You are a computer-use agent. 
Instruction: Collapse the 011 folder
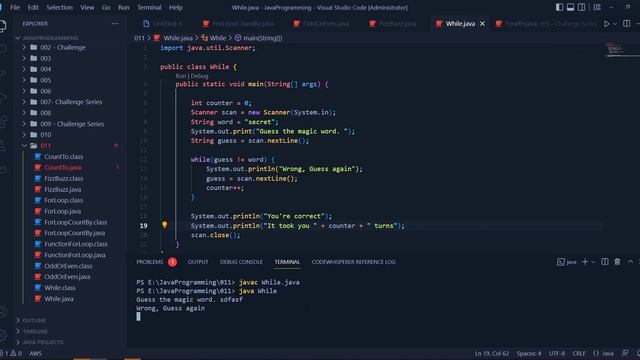pos(46,145)
